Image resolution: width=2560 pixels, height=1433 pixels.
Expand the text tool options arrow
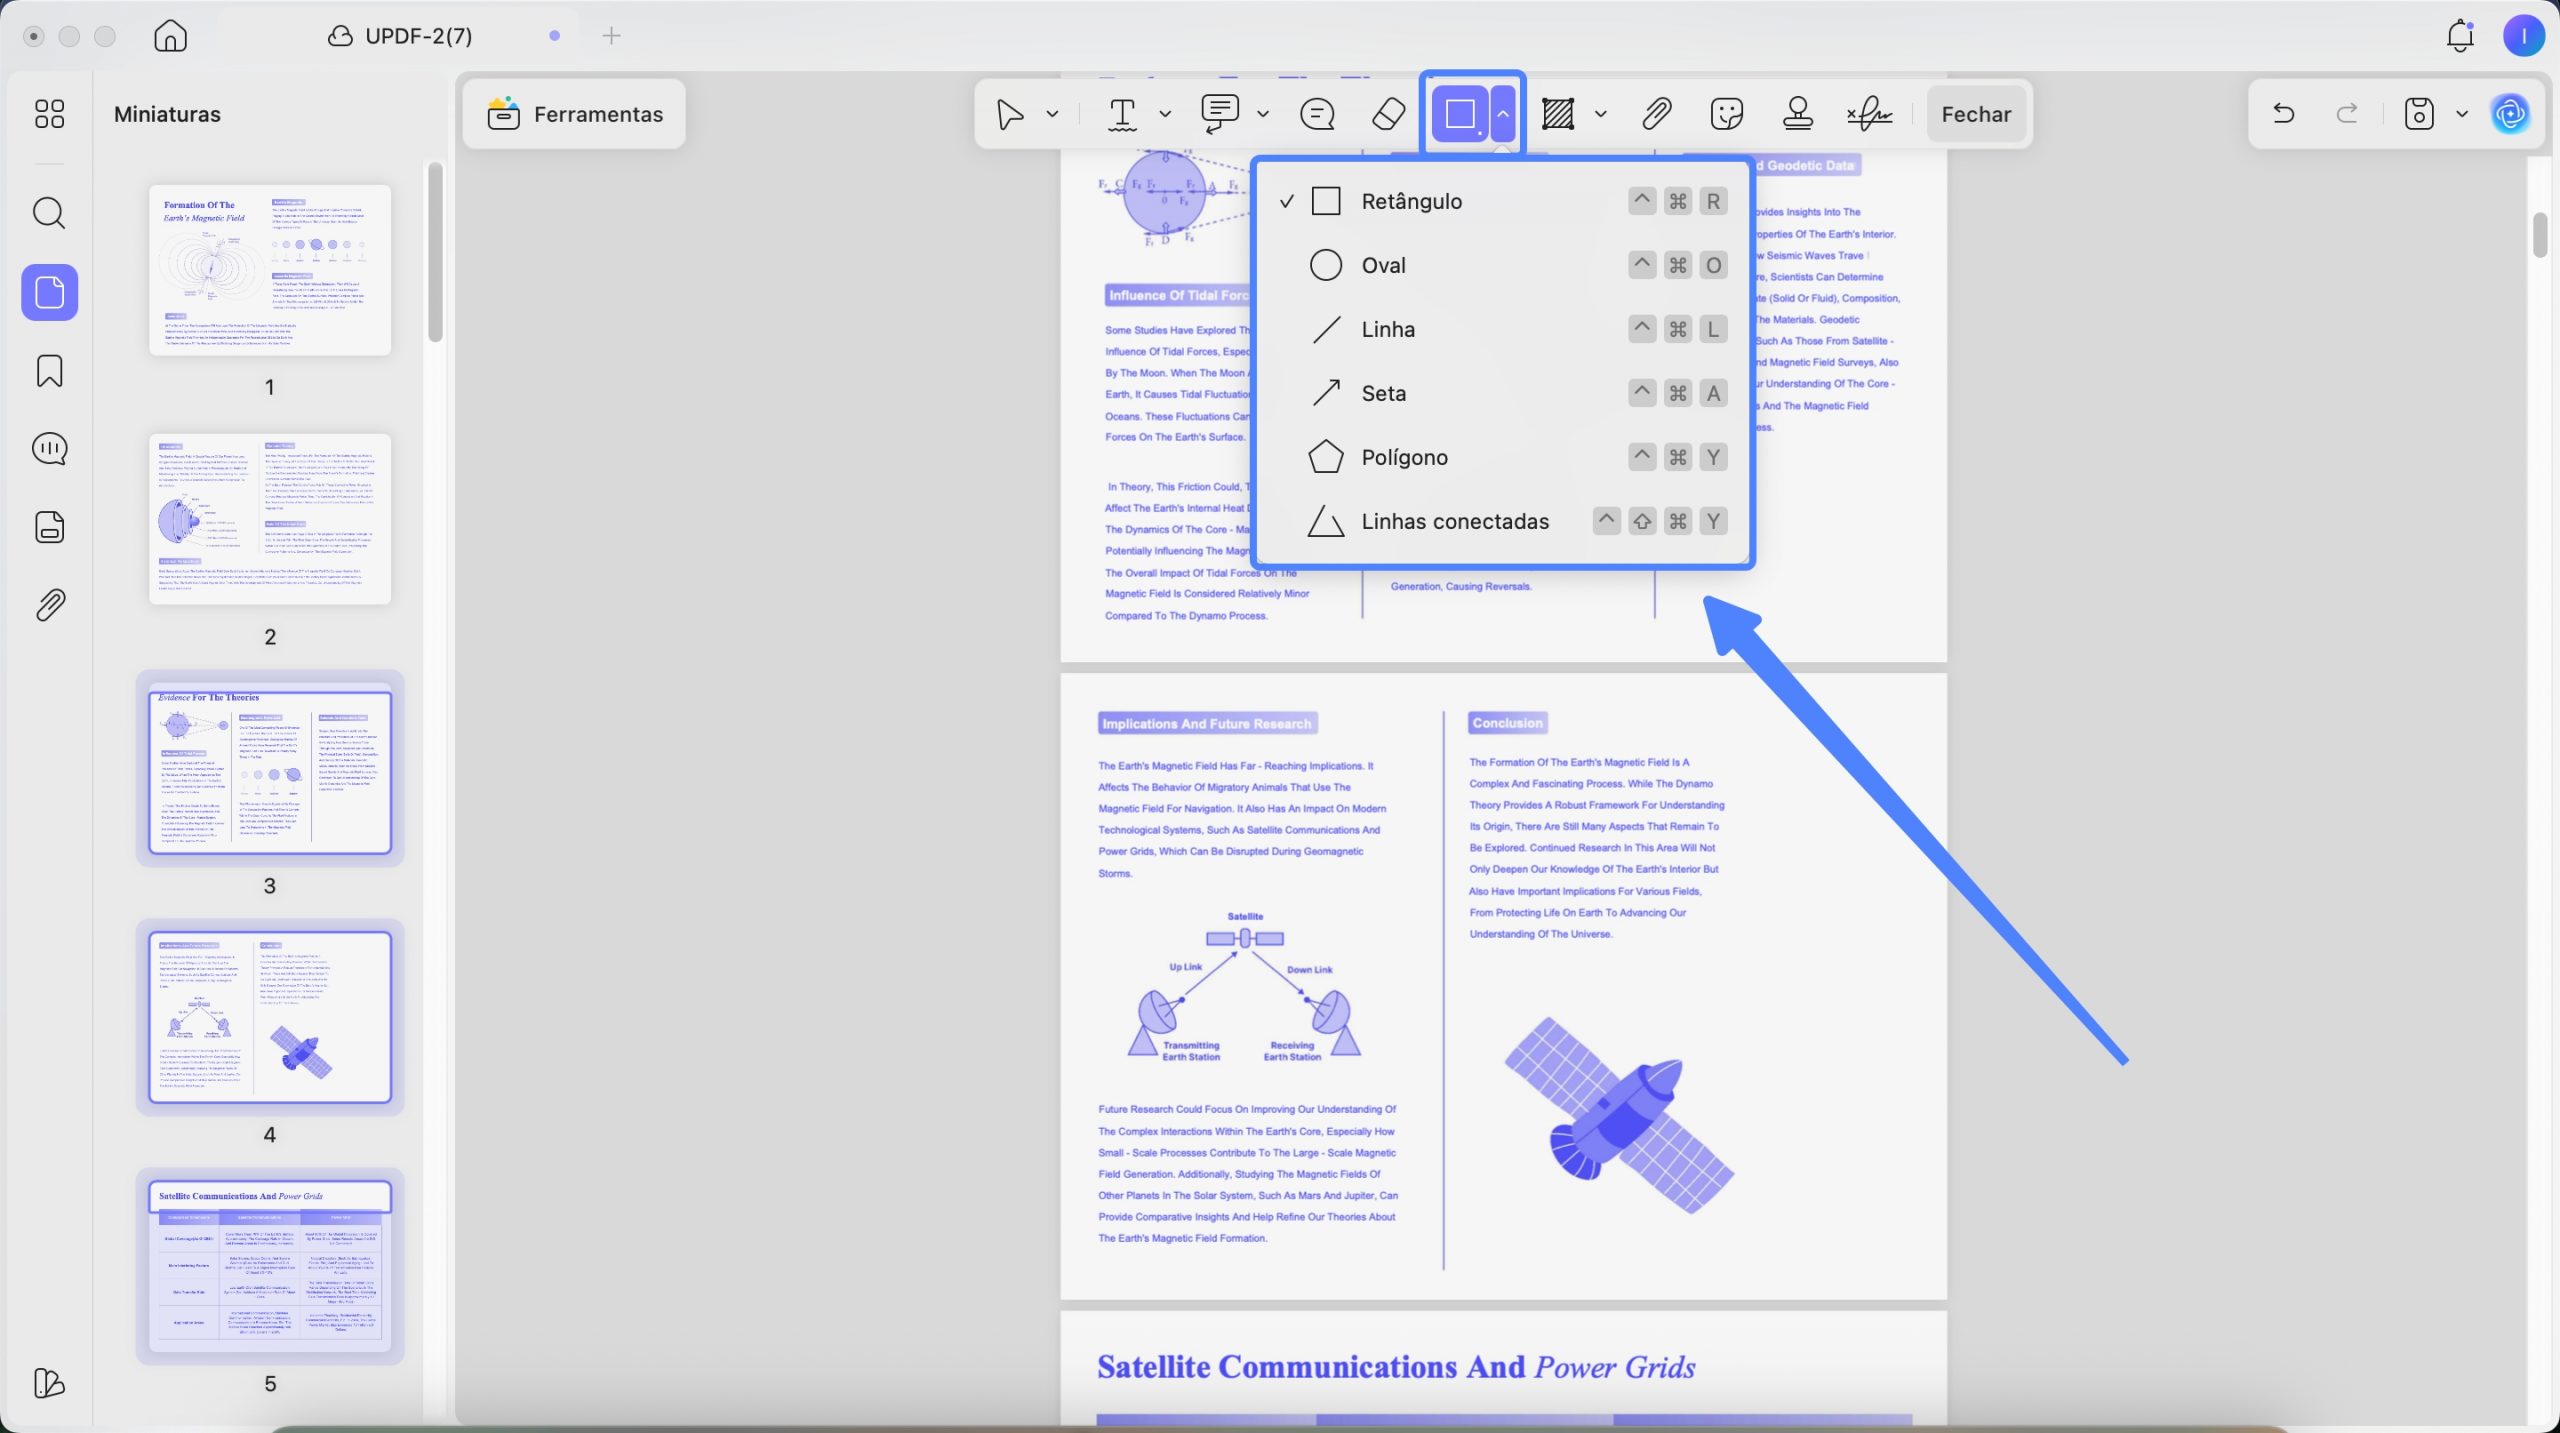coord(1165,114)
